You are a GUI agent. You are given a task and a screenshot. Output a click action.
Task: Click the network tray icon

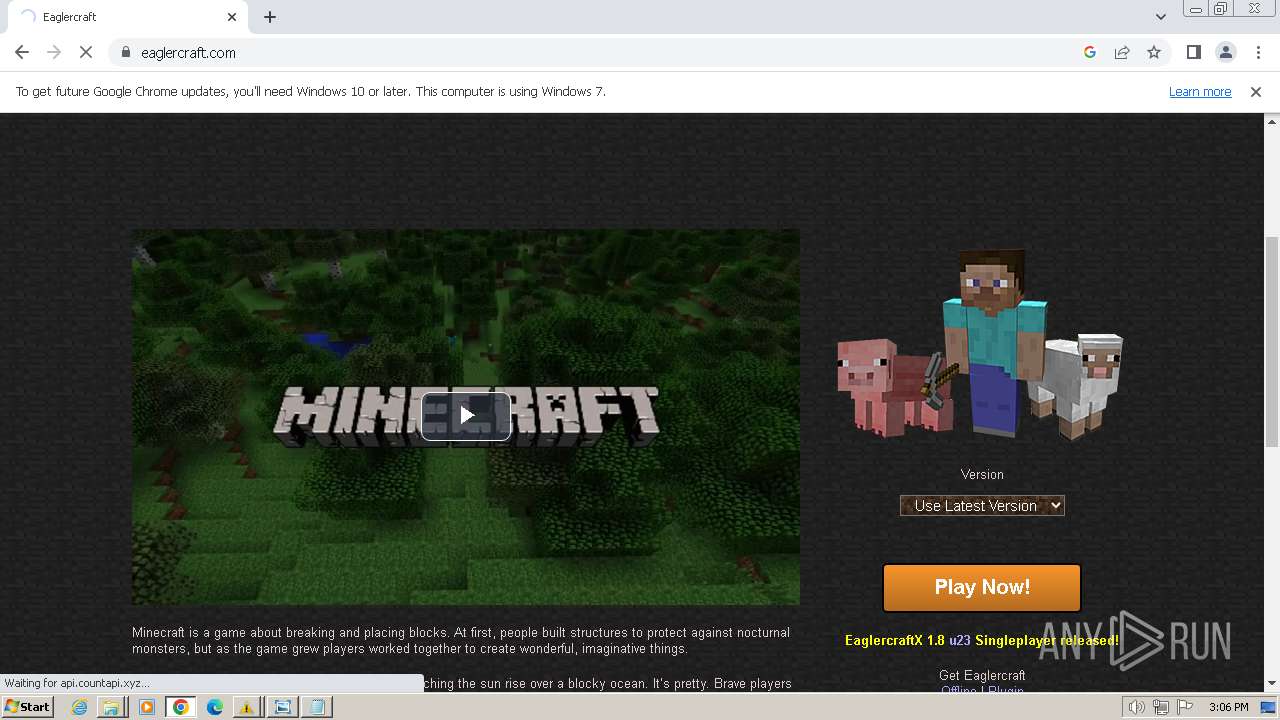point(1161,707)
